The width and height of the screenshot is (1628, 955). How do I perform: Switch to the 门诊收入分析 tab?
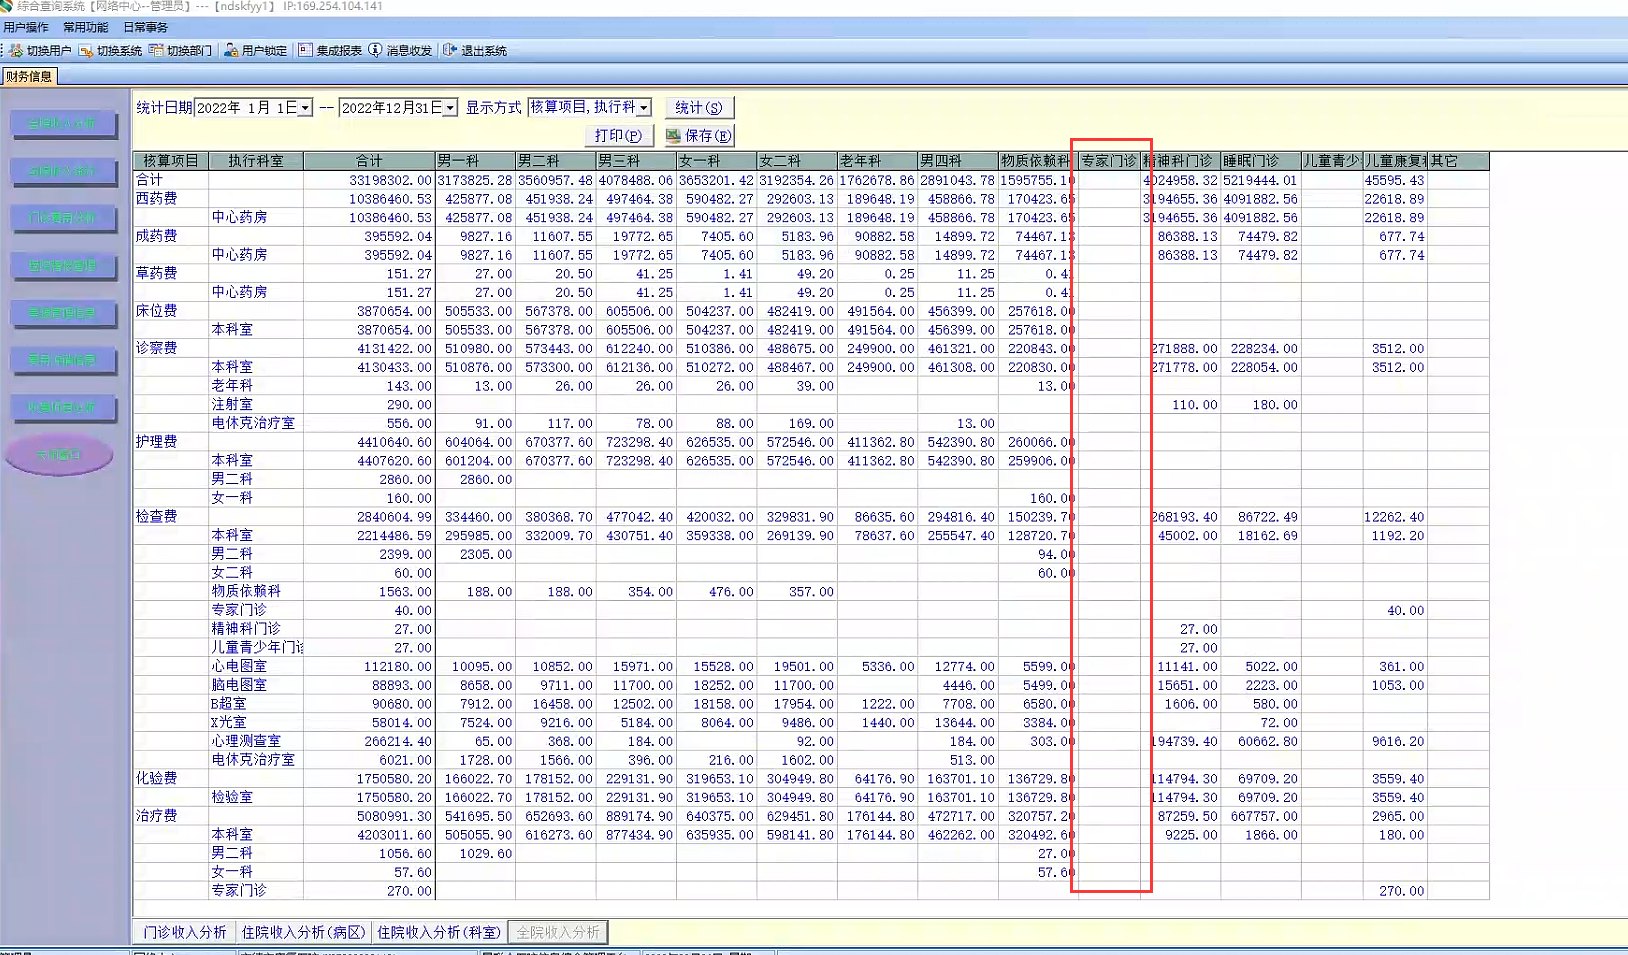(x=185, y=932)
